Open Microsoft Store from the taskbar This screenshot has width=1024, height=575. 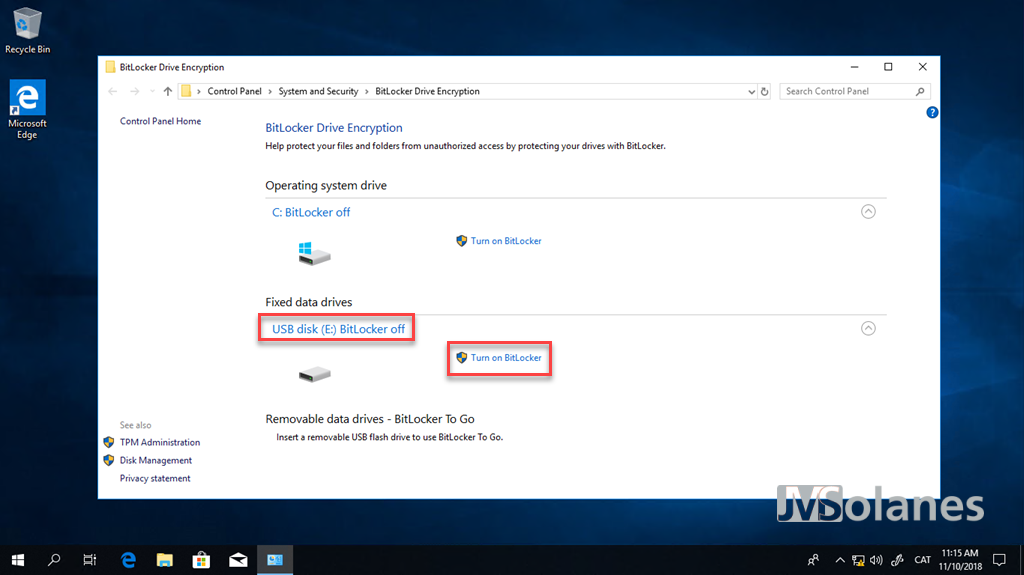(x=201, y=560)
